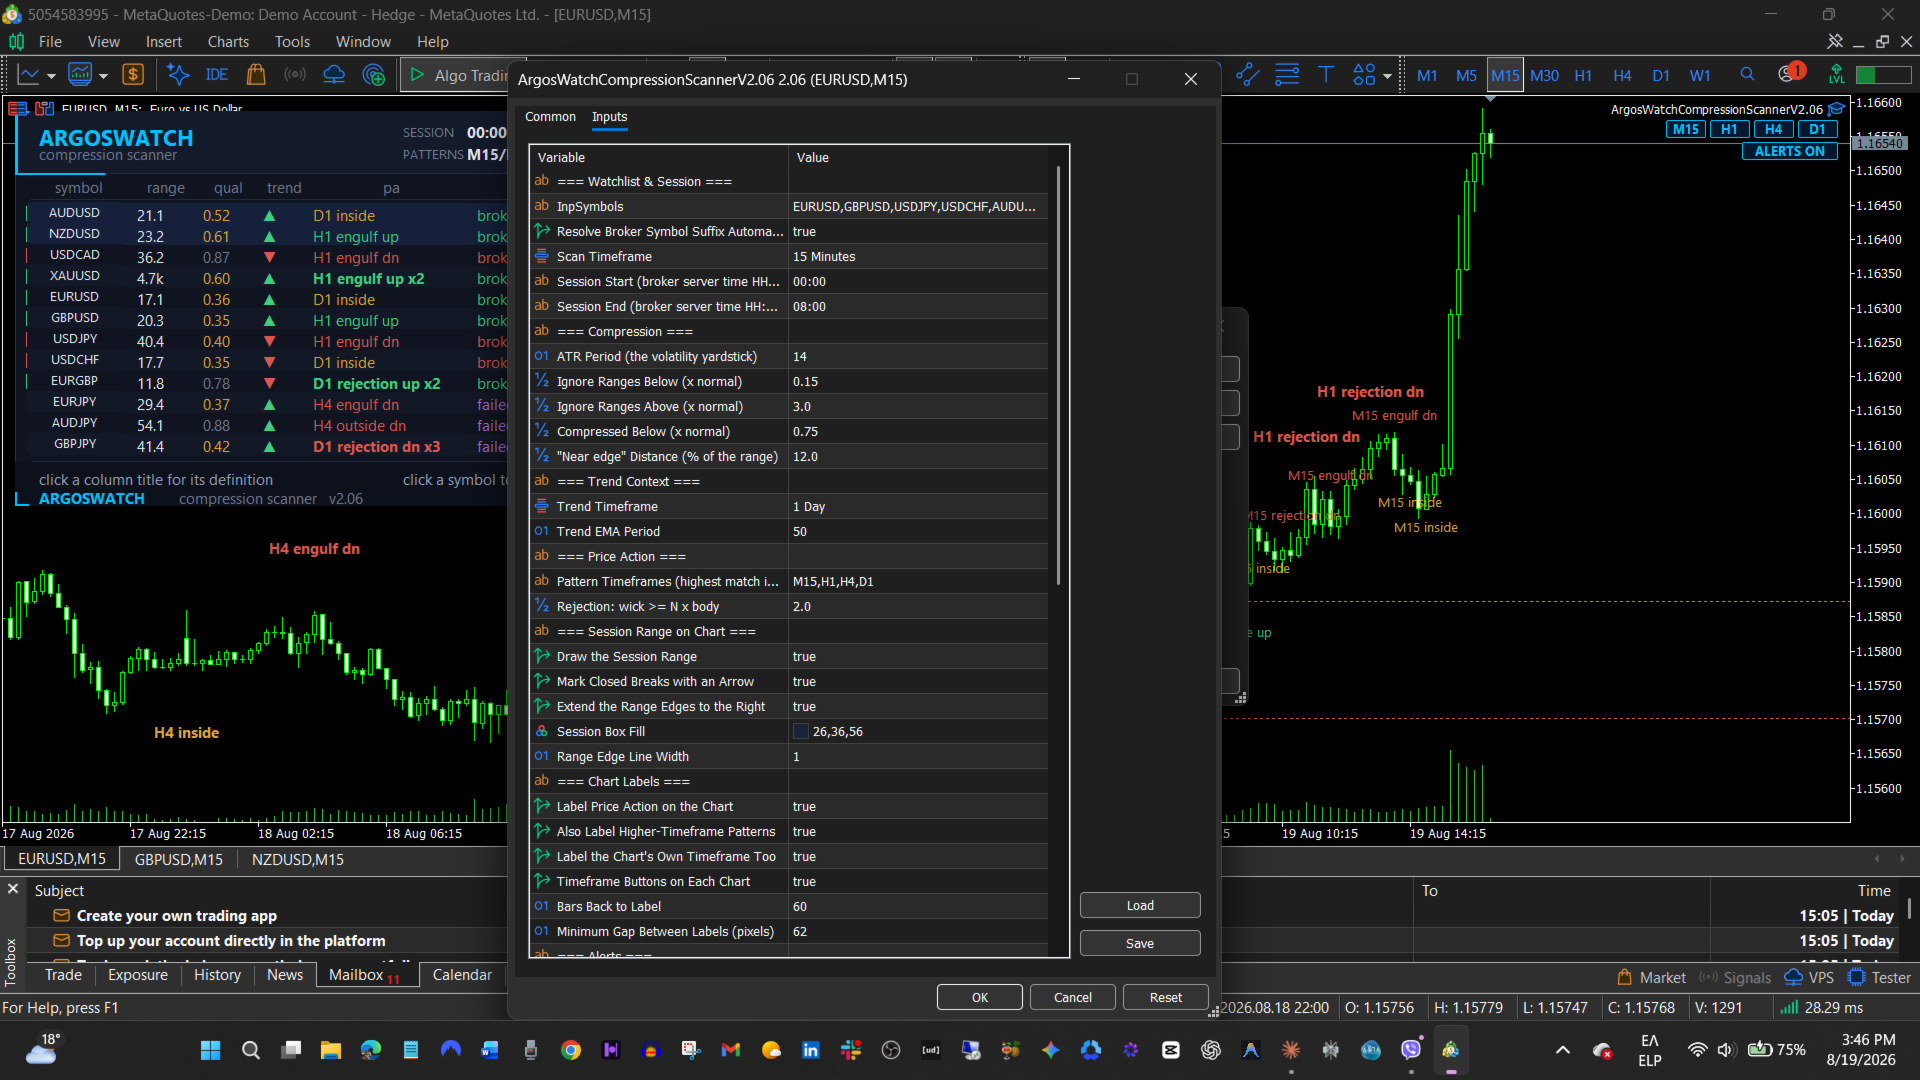This screenshot has width=1920, height=1080.
Task: Toggle Label Price Action on the Chart value
Action: point(918,807)
